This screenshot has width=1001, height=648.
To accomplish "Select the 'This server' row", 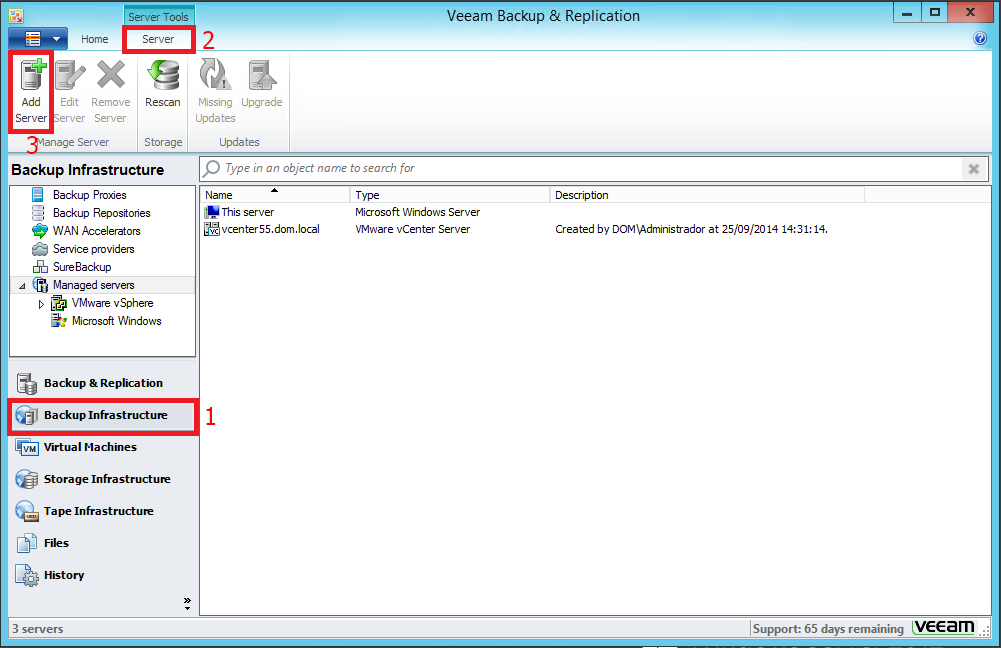I will click(596, 212).
